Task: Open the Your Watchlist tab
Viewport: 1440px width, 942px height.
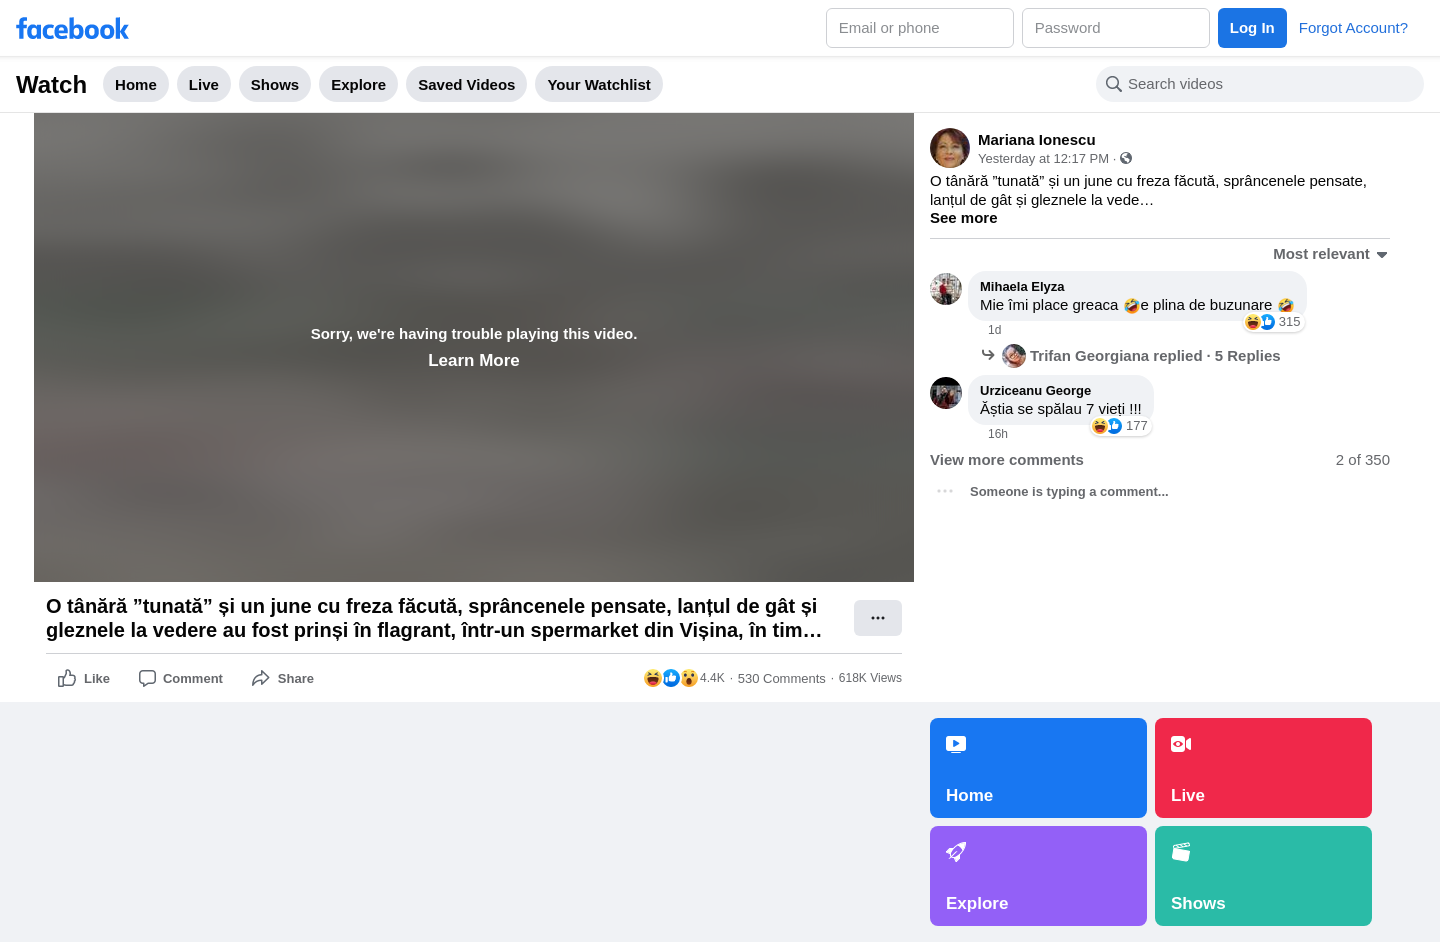Action: coord(599,84)
